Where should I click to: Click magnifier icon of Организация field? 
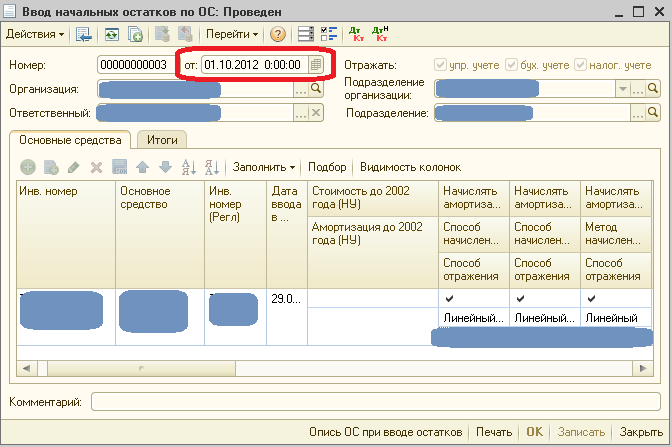[x=316, y=89]
